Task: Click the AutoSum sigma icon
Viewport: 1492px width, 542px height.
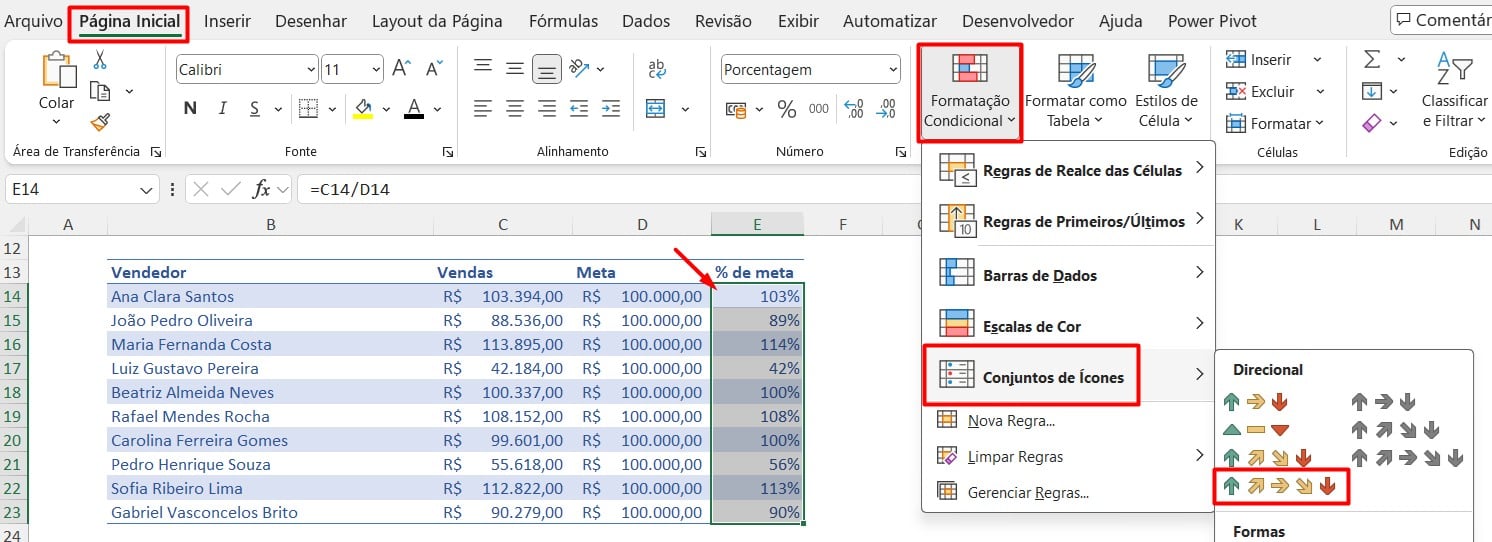Action: click(x=1372, y=60)
